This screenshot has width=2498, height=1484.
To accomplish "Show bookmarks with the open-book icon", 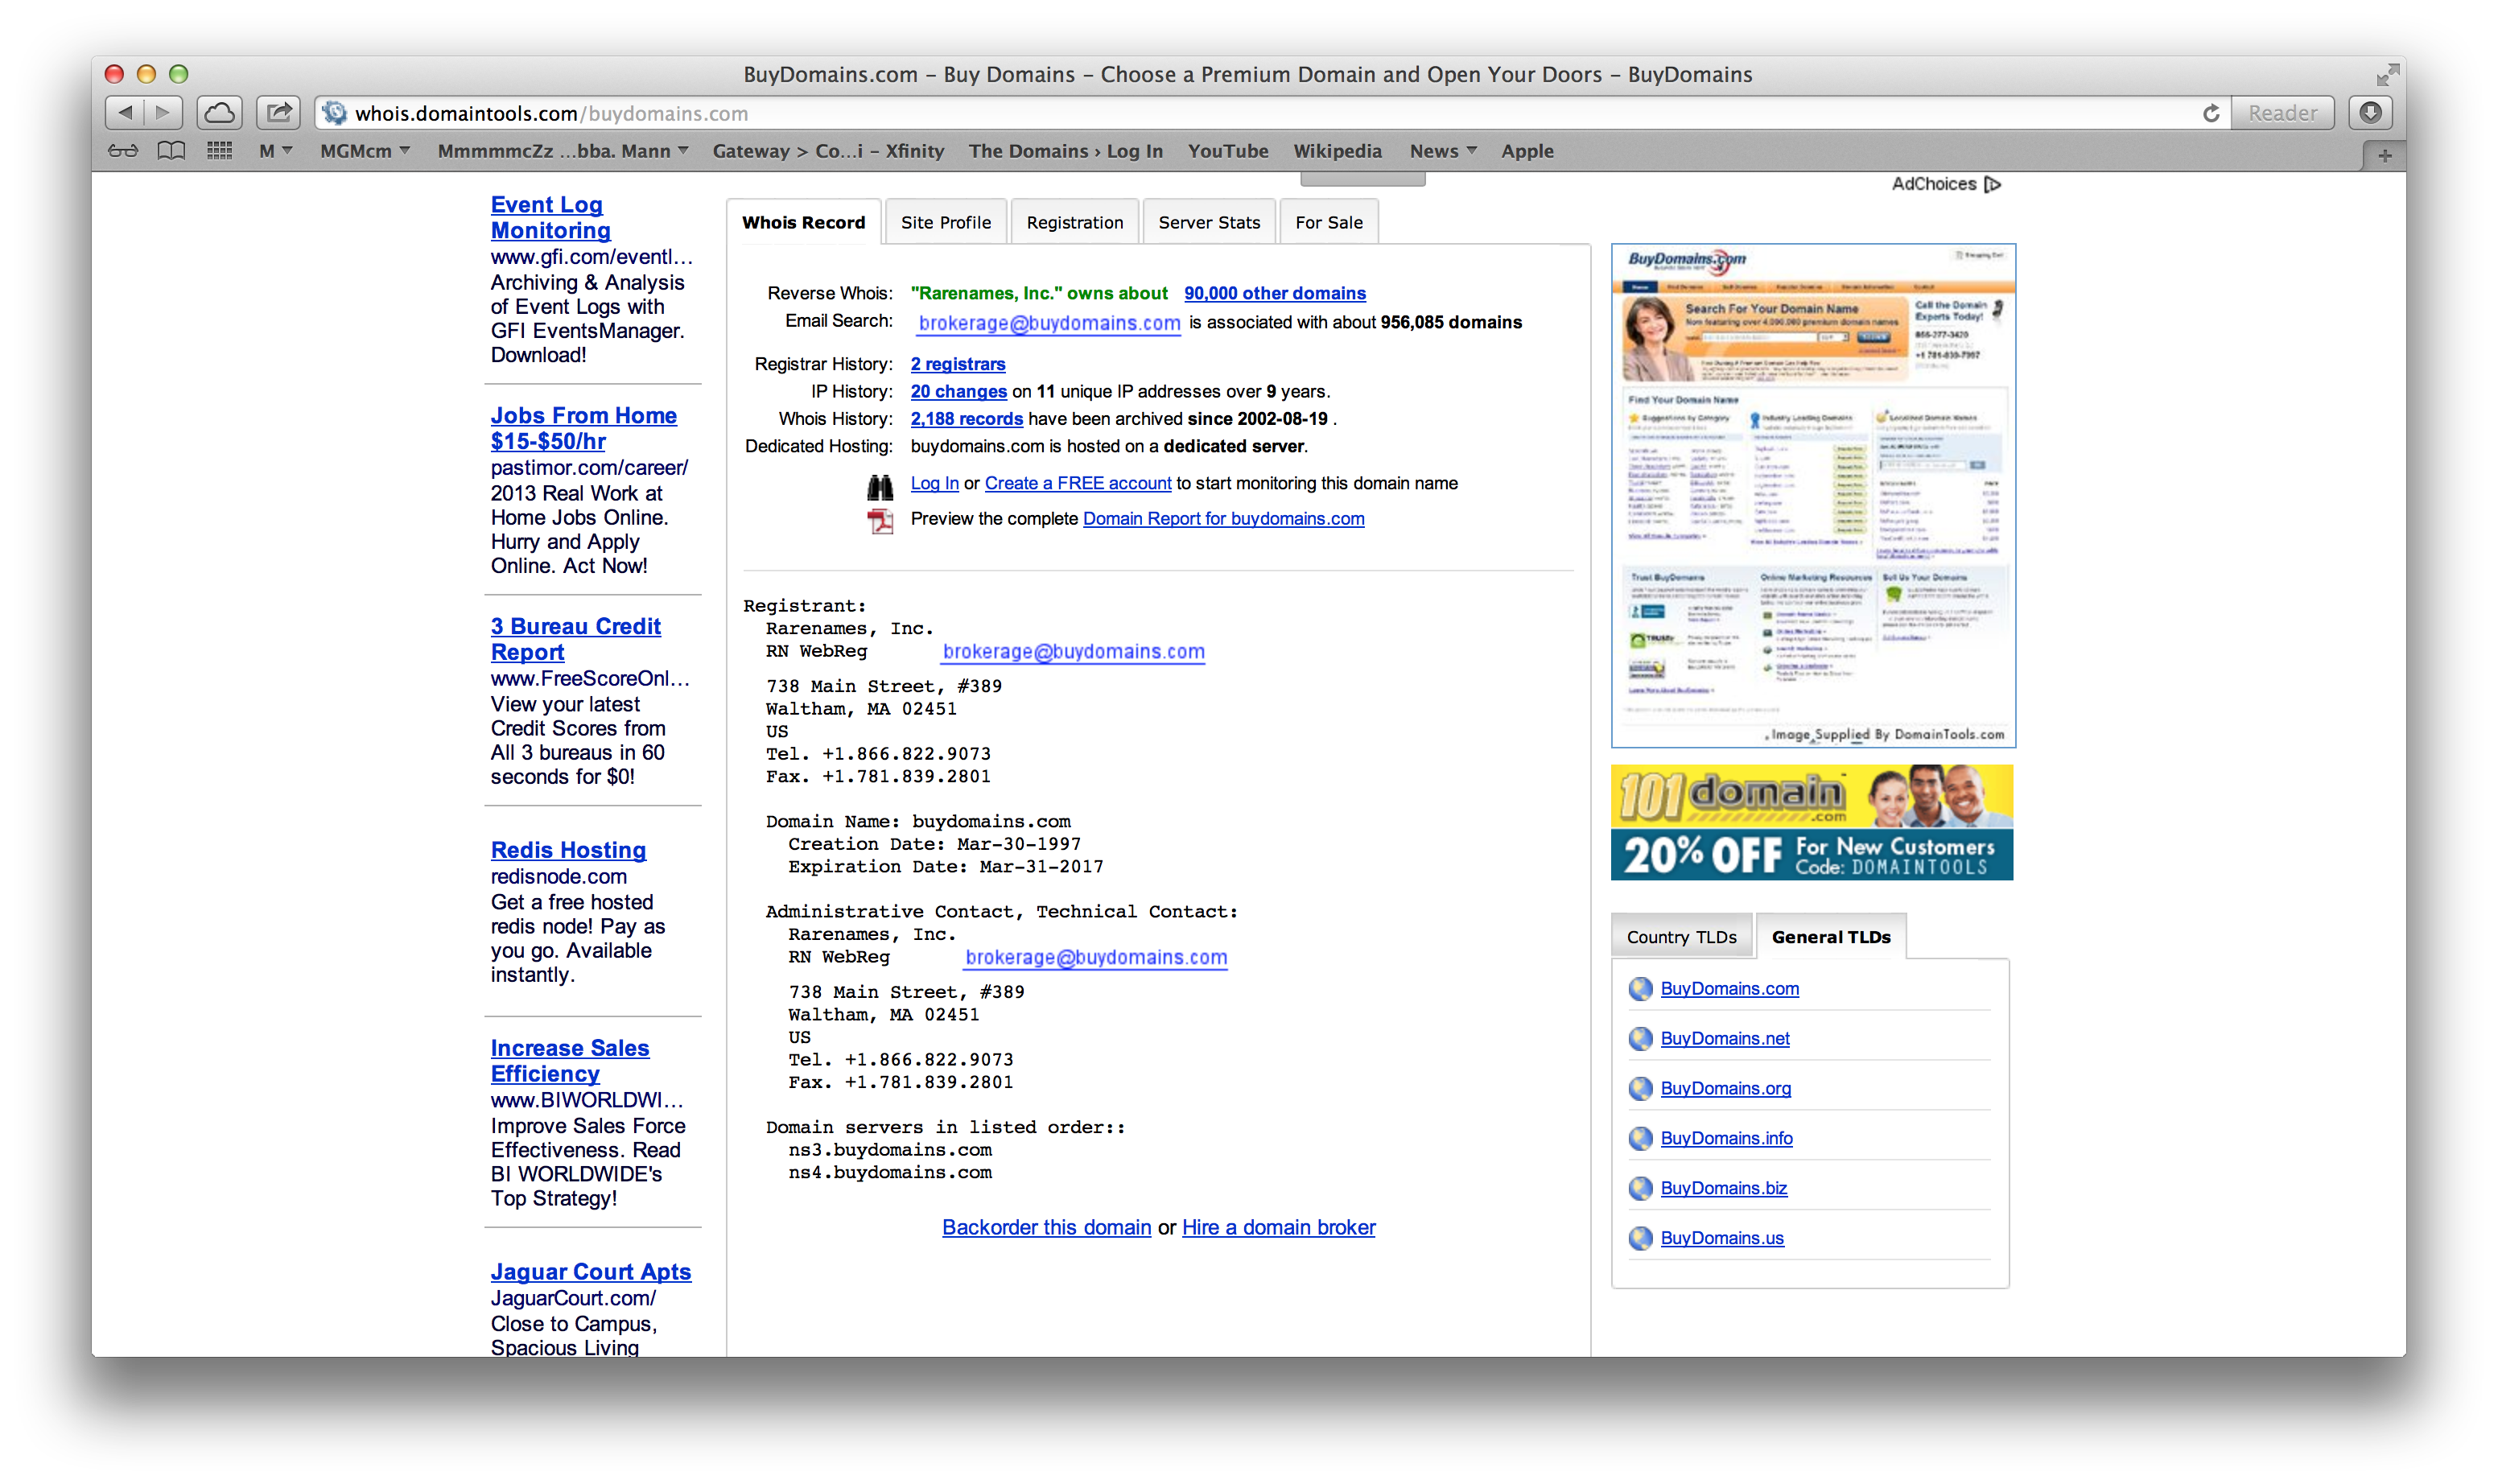I will pyautogui.click(x=171, y=151).
